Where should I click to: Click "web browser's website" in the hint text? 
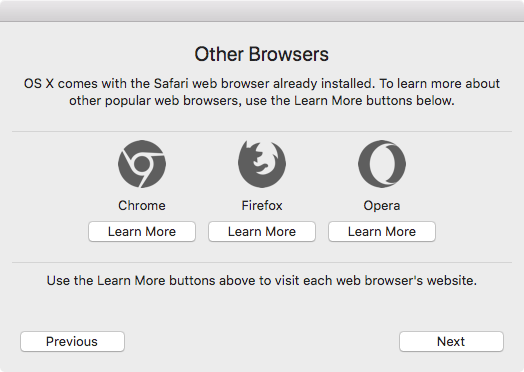406,280
